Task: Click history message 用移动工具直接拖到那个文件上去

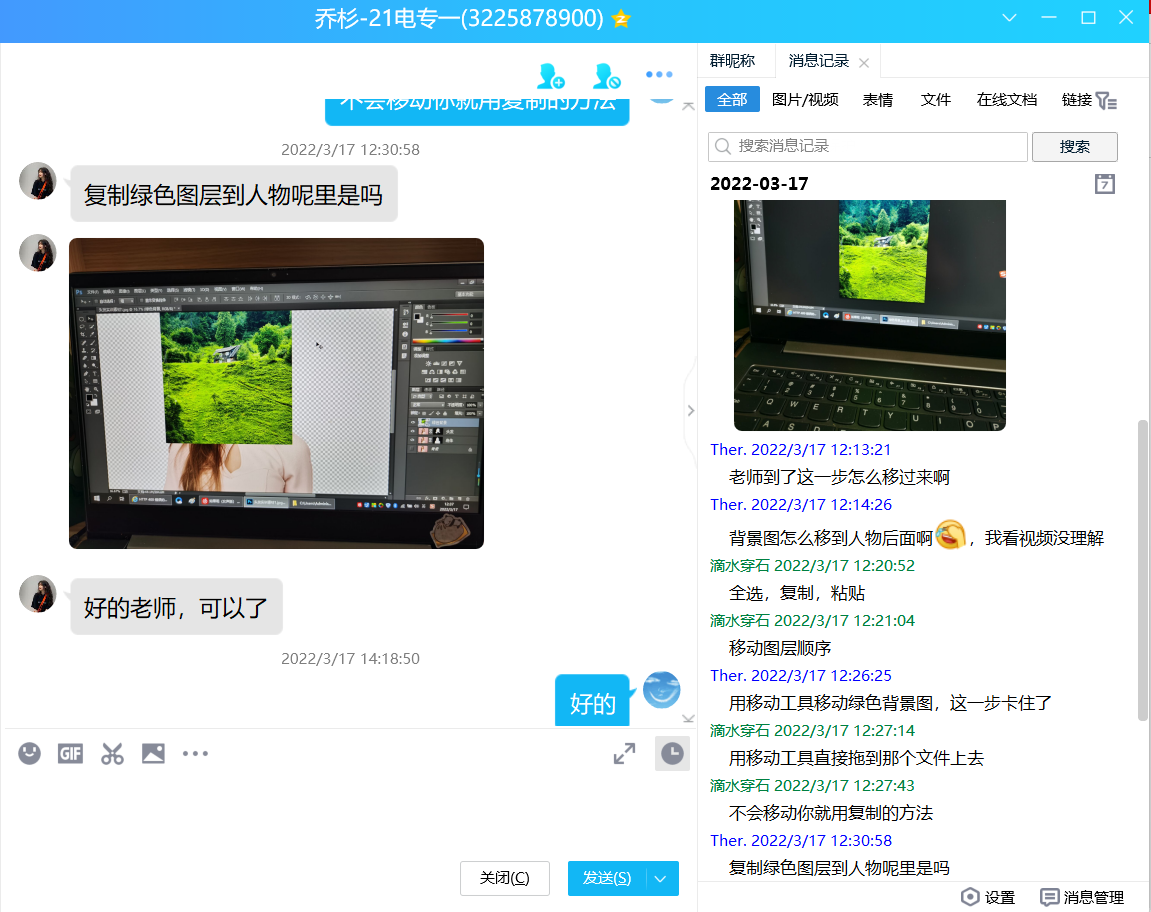Action: (x=856, y=759)
